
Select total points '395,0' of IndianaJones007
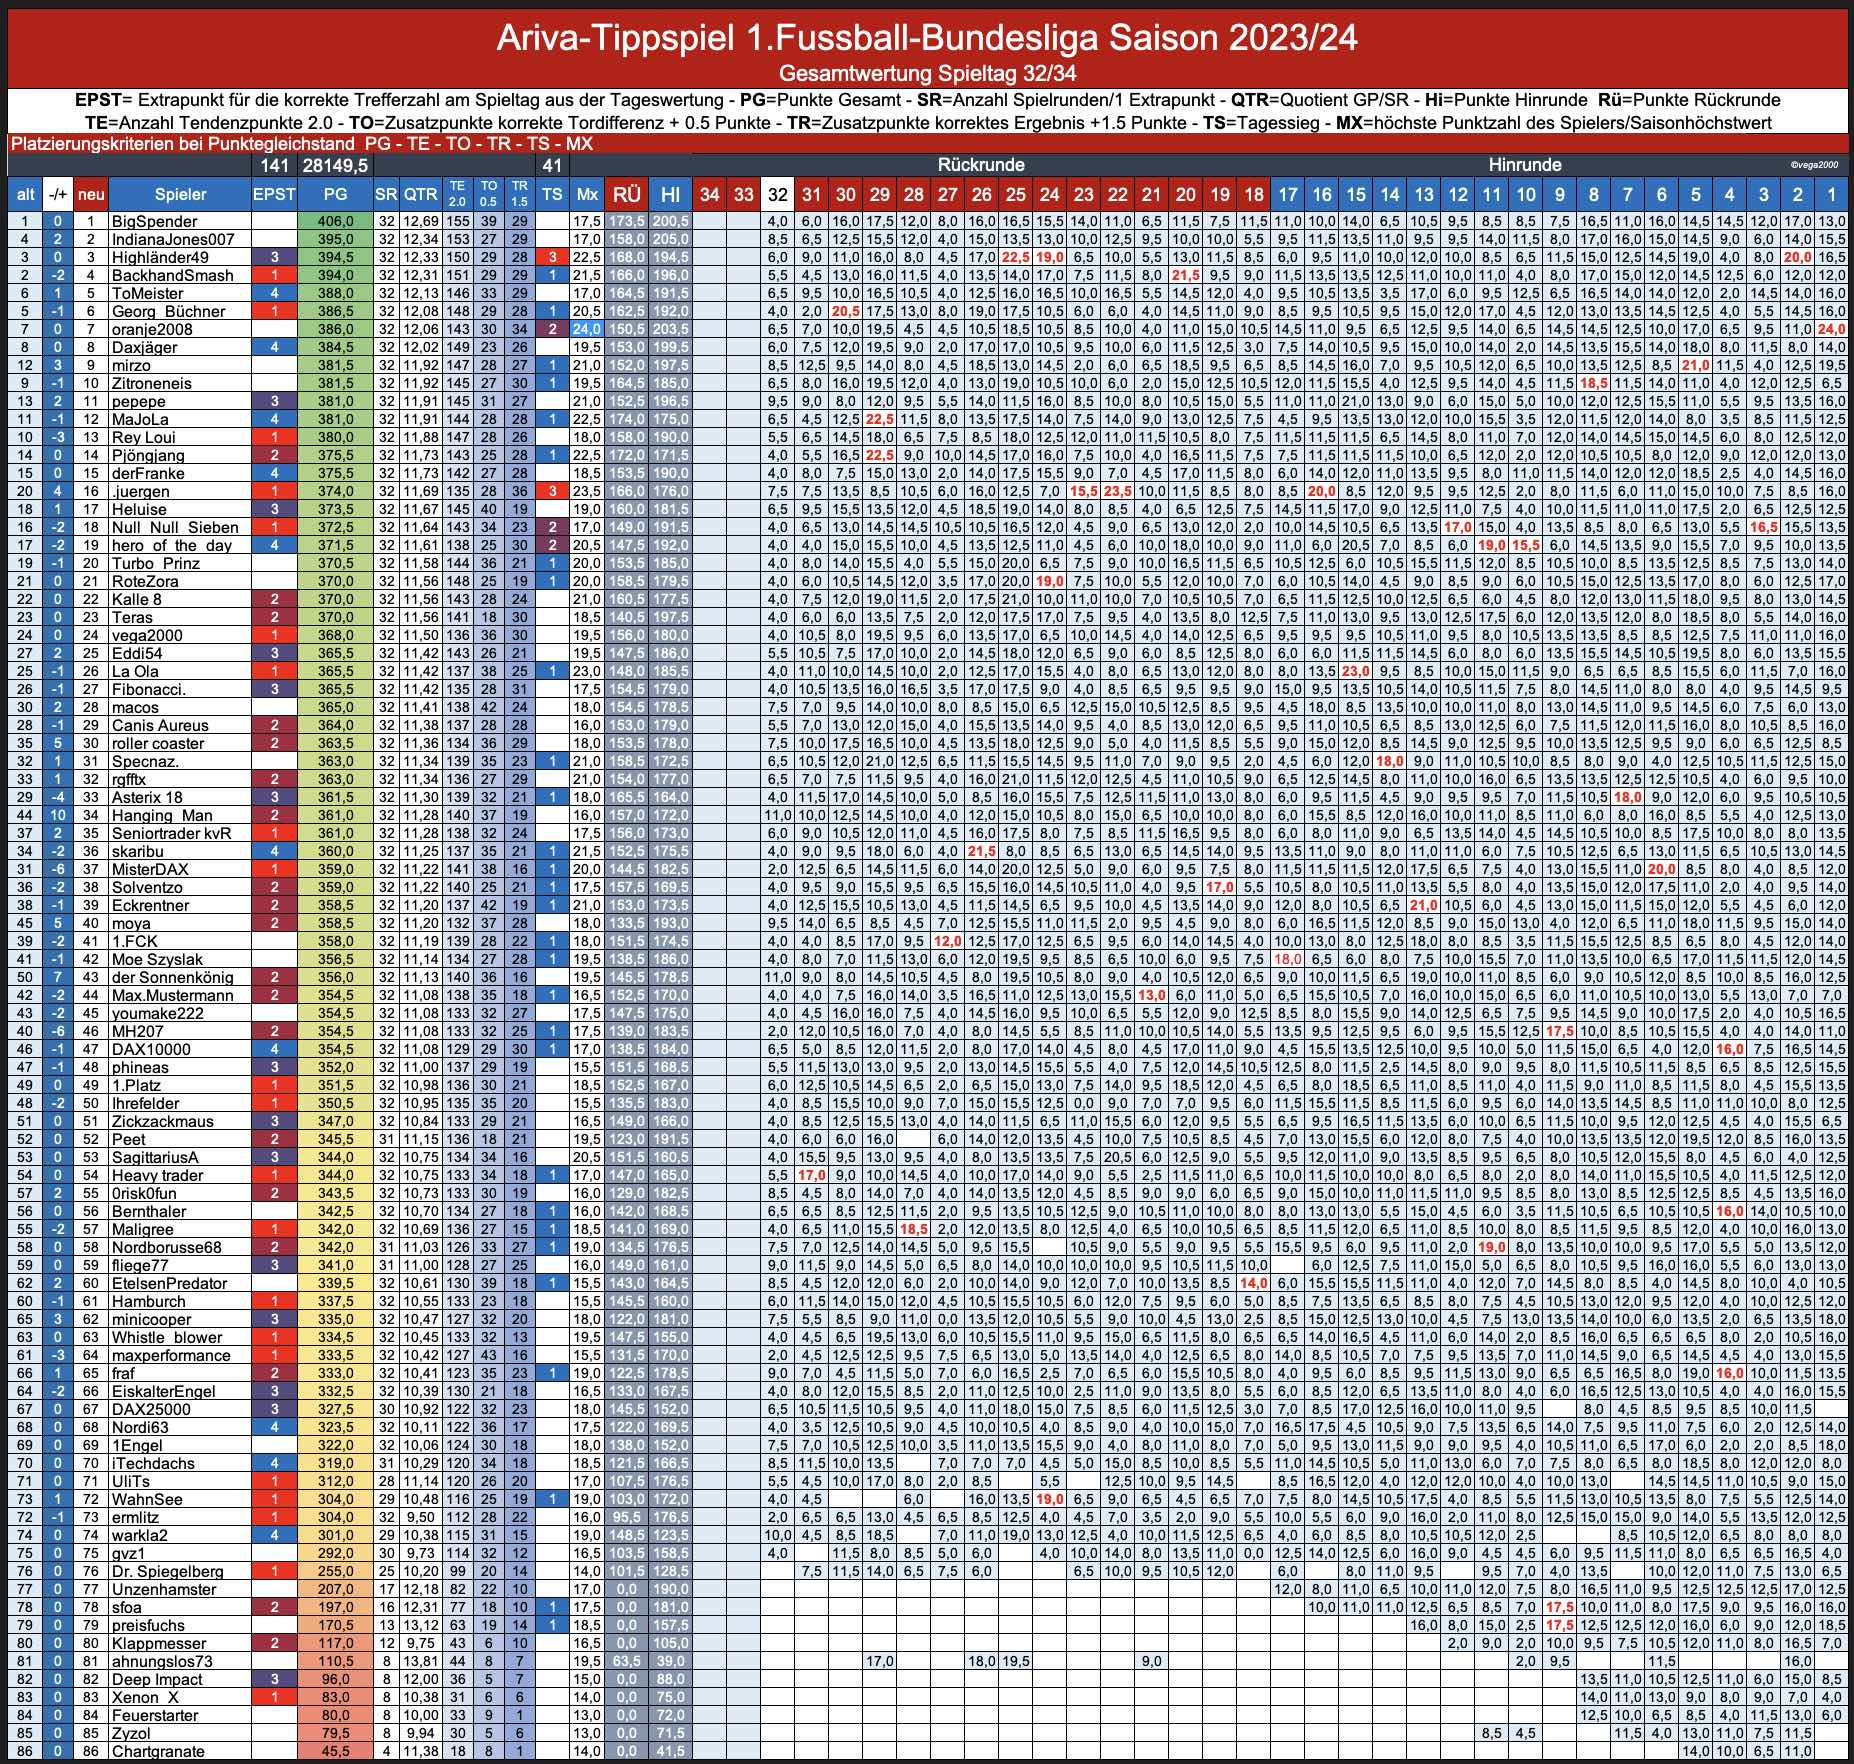(x=335, y=239)
